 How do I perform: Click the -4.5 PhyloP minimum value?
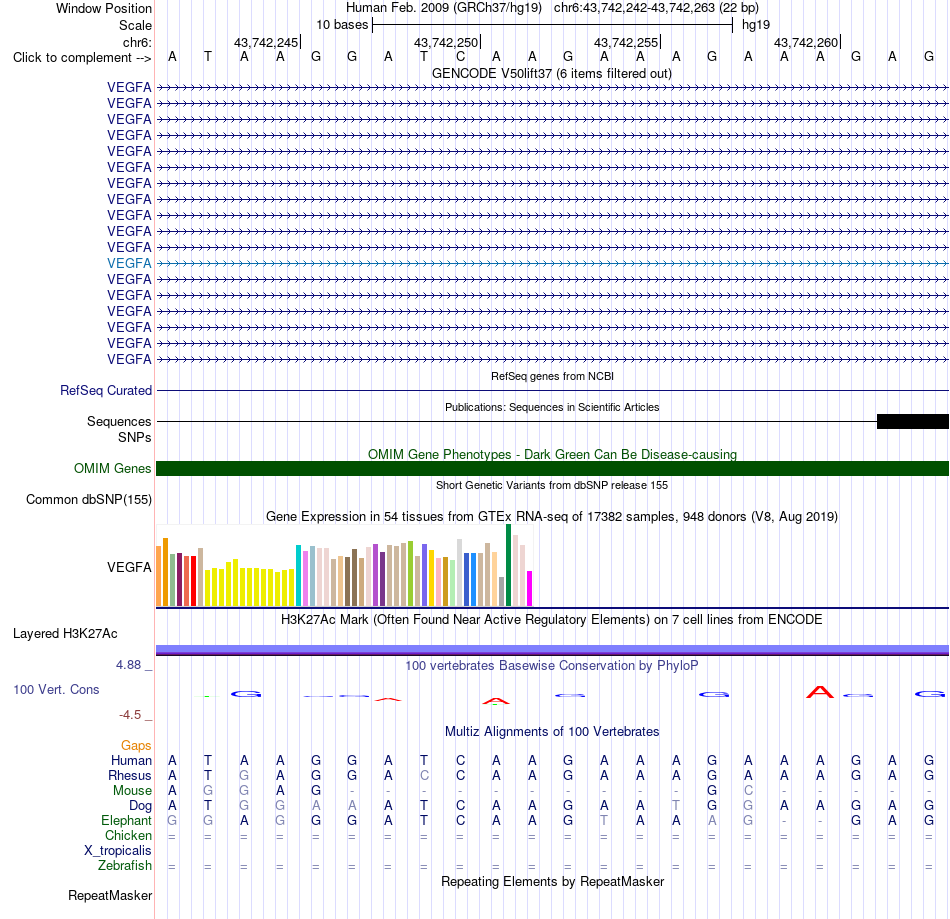click(x=130, y=715)
